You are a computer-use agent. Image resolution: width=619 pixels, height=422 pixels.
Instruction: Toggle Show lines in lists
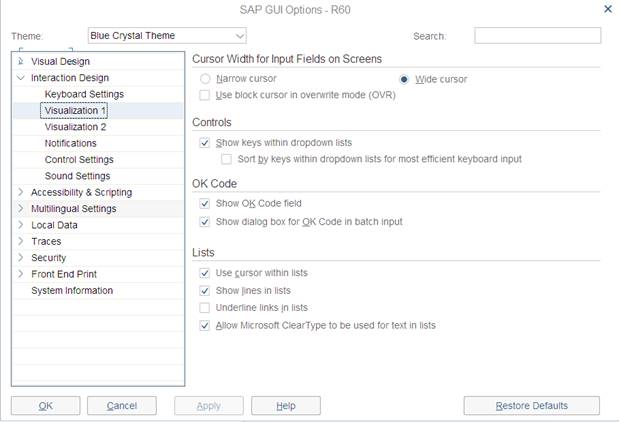[x=204, y=291]
